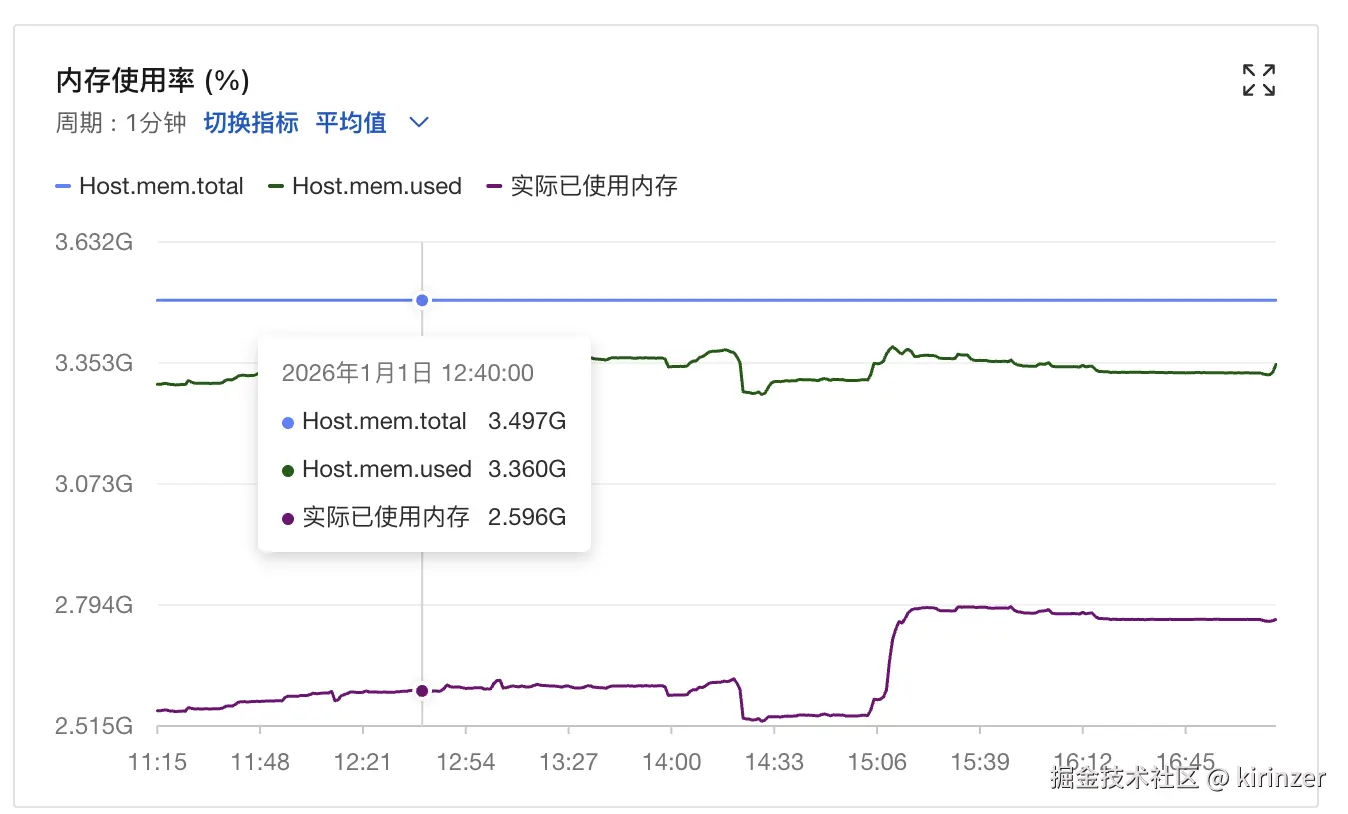The height and width of the screenshot is (814, 1348).
Task: Click the 14:00 label on time axis
Action: coord(671,762)
